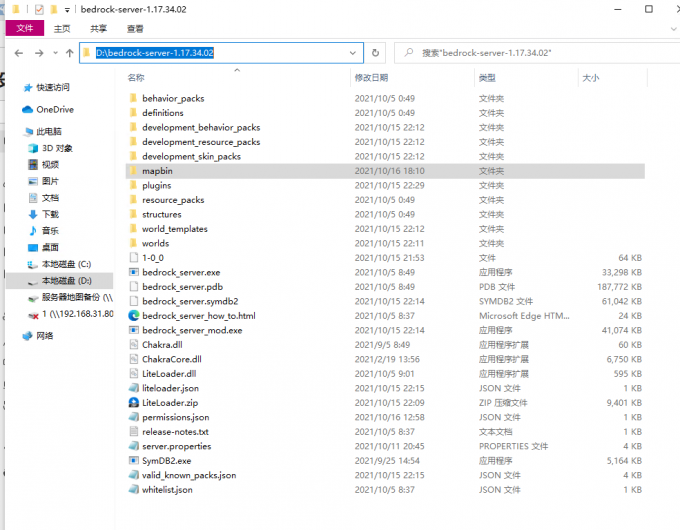Image resolution: width=680 pixels, height=530 pixels.
Task: Go forward with the forward arrow
Action: coord(39,53)
